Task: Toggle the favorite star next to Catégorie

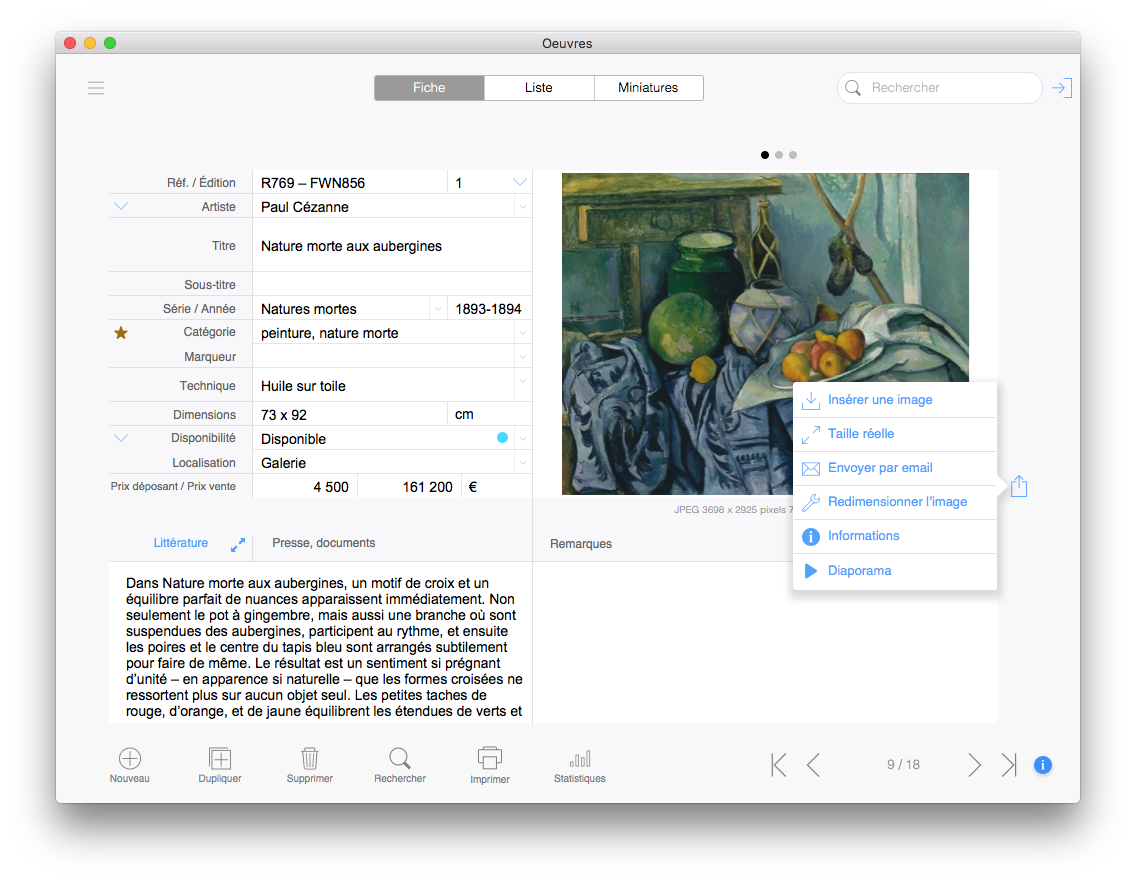Action: (121, 333)
